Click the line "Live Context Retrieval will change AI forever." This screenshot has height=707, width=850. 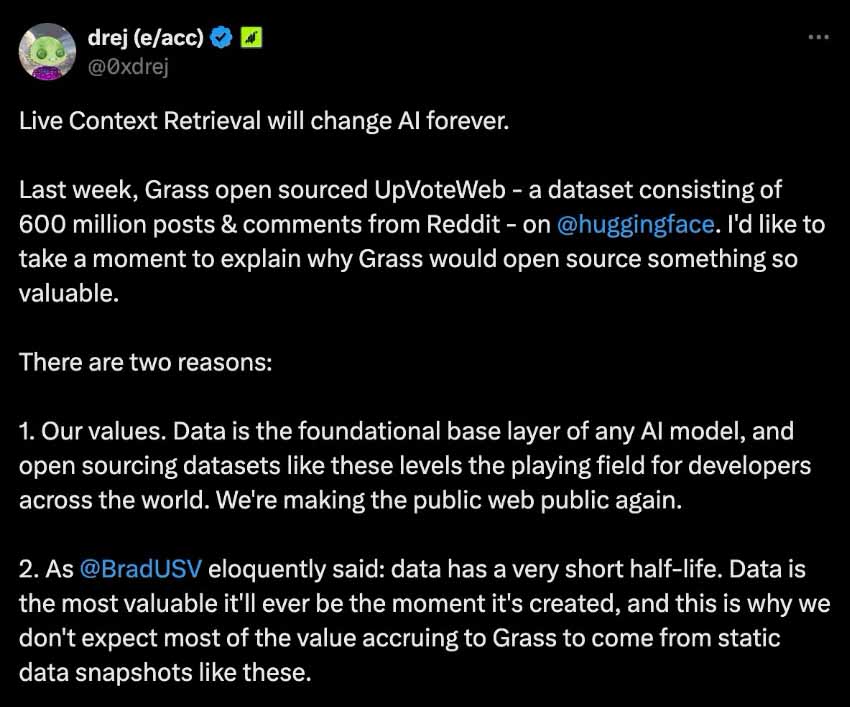(264, 122)
